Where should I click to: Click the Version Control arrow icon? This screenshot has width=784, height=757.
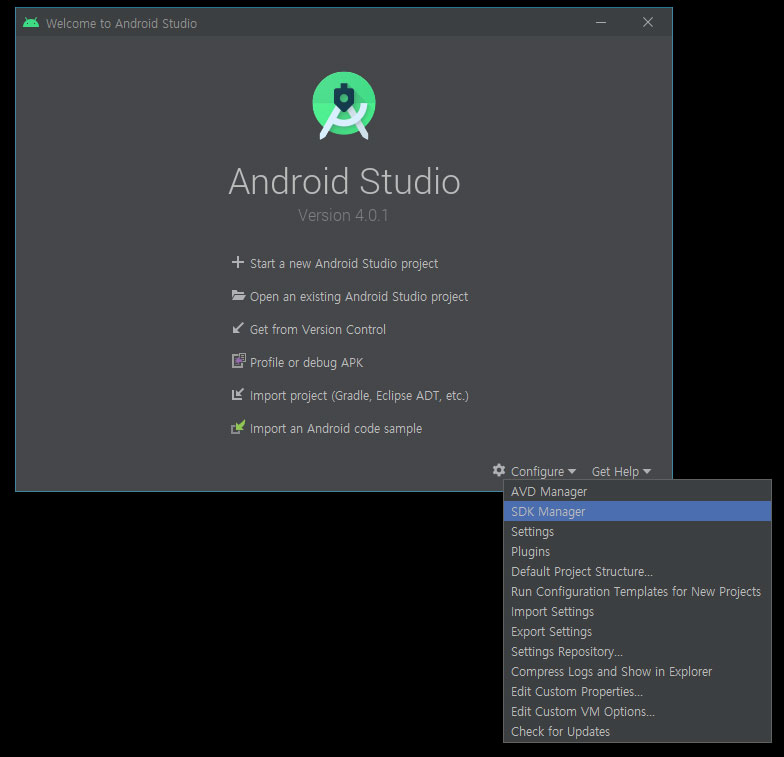[x=238, y=328]
